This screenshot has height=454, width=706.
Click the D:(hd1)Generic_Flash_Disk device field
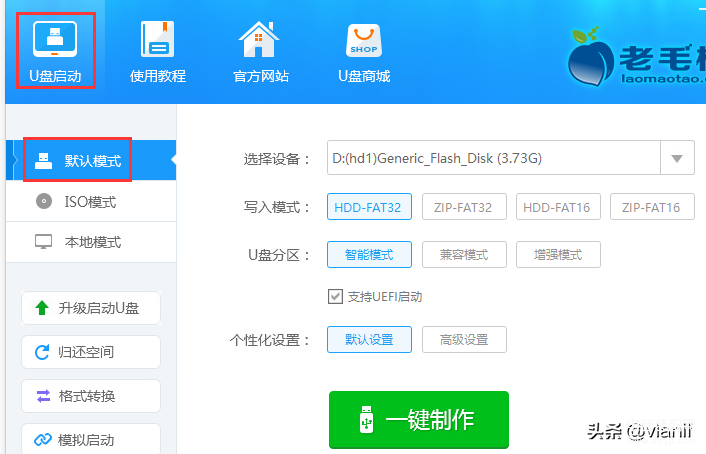(x=492, y=158)
